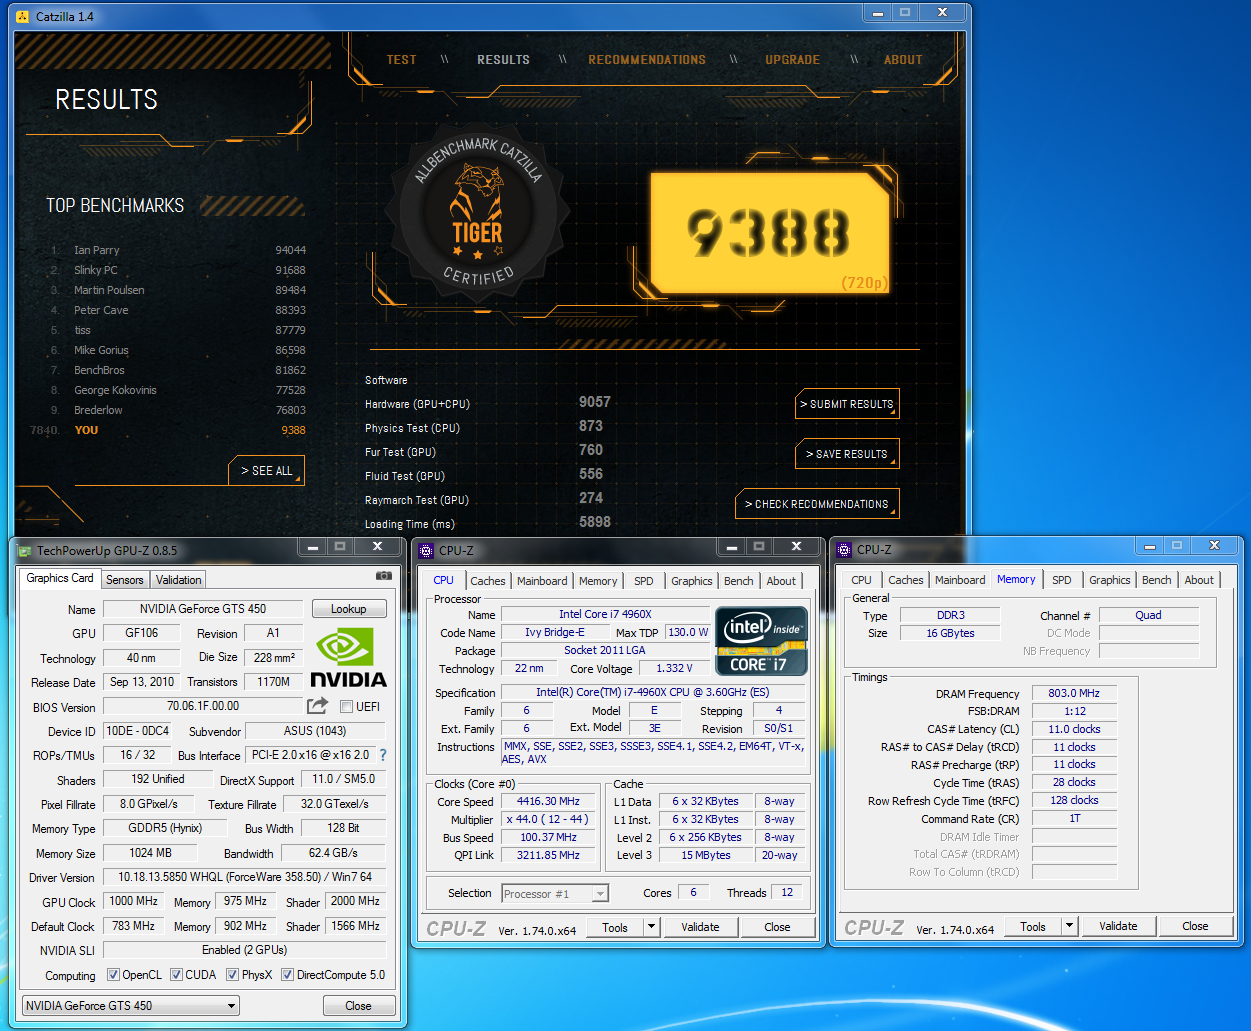Screen dimensions: 1251x1031
Task: Click Slinky PC in top benchmarks list
Action: coord(95,270)
